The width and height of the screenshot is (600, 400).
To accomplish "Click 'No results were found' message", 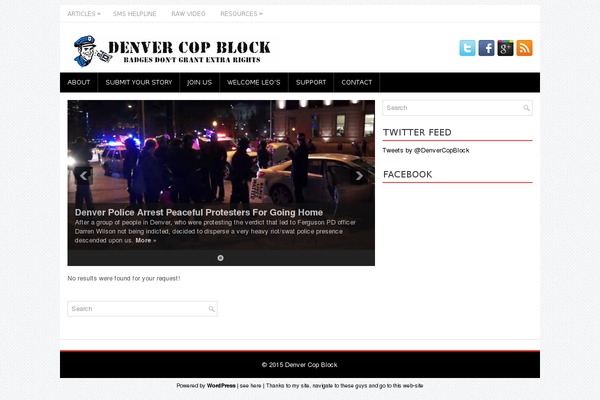I will 124,278.
